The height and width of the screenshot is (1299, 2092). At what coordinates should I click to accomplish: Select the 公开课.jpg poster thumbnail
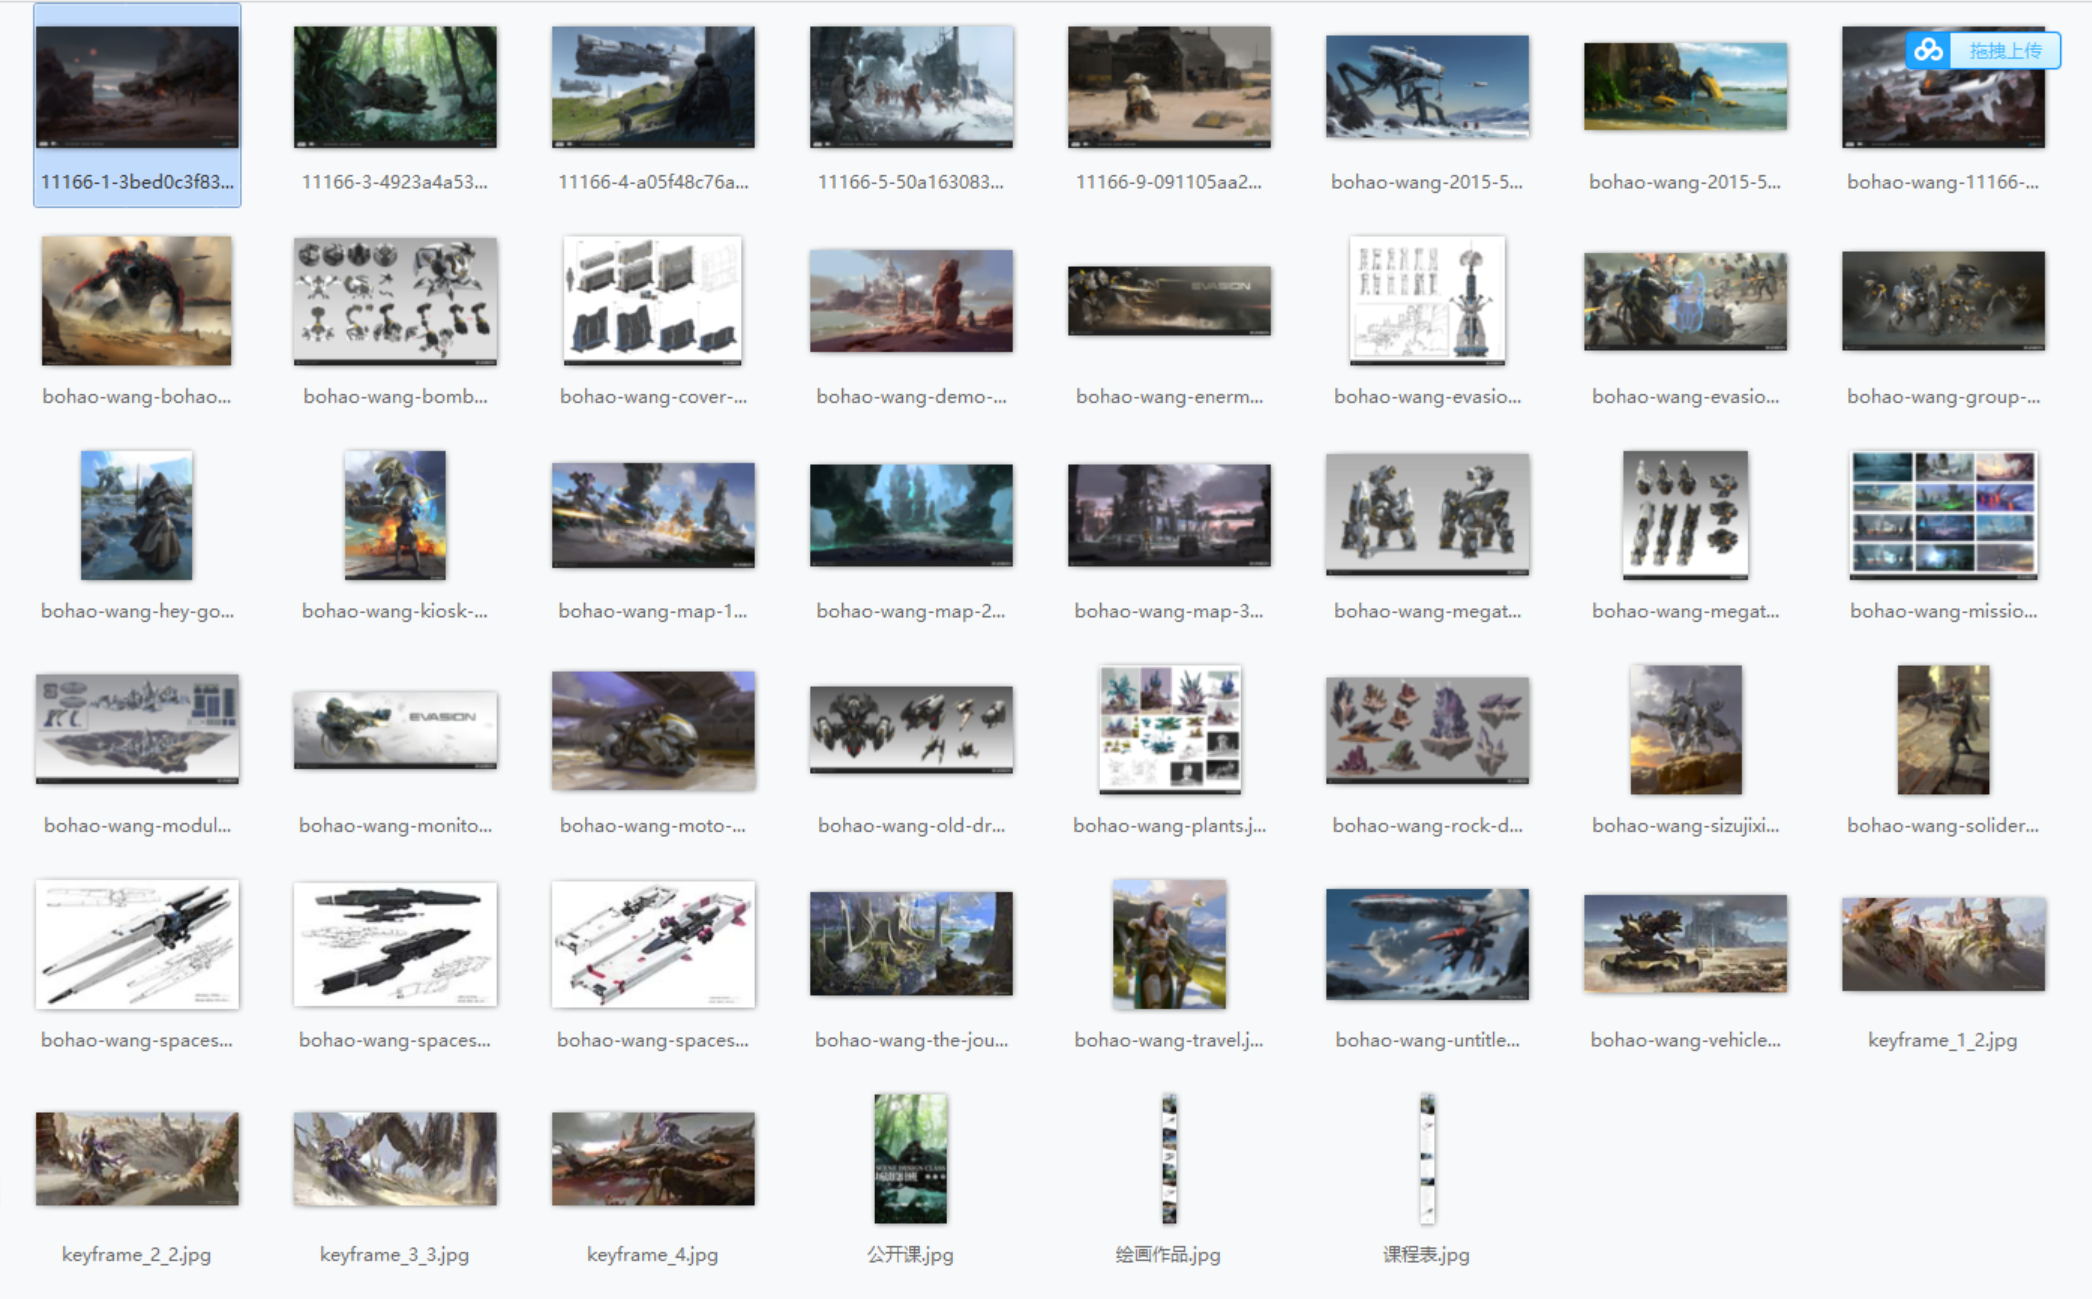pos(911,1158)
